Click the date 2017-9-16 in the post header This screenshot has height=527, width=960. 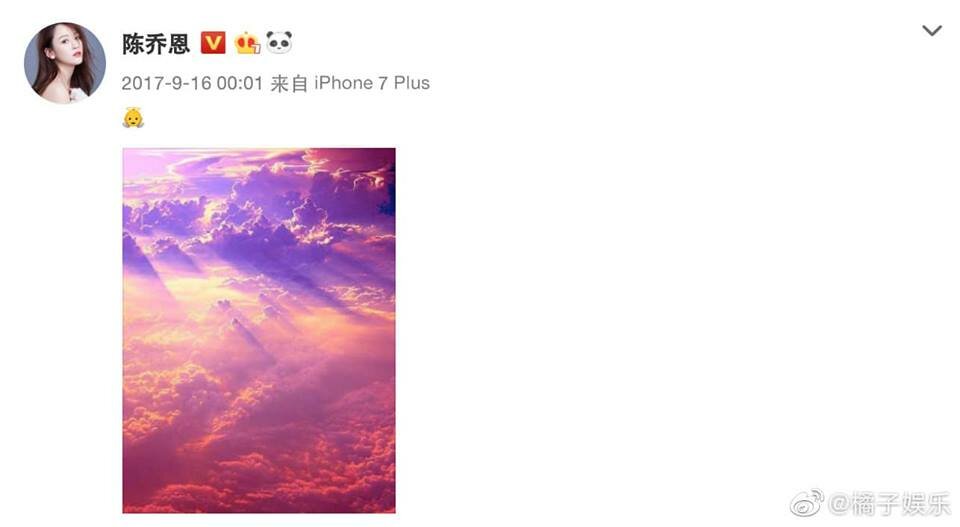pos(166,83)
